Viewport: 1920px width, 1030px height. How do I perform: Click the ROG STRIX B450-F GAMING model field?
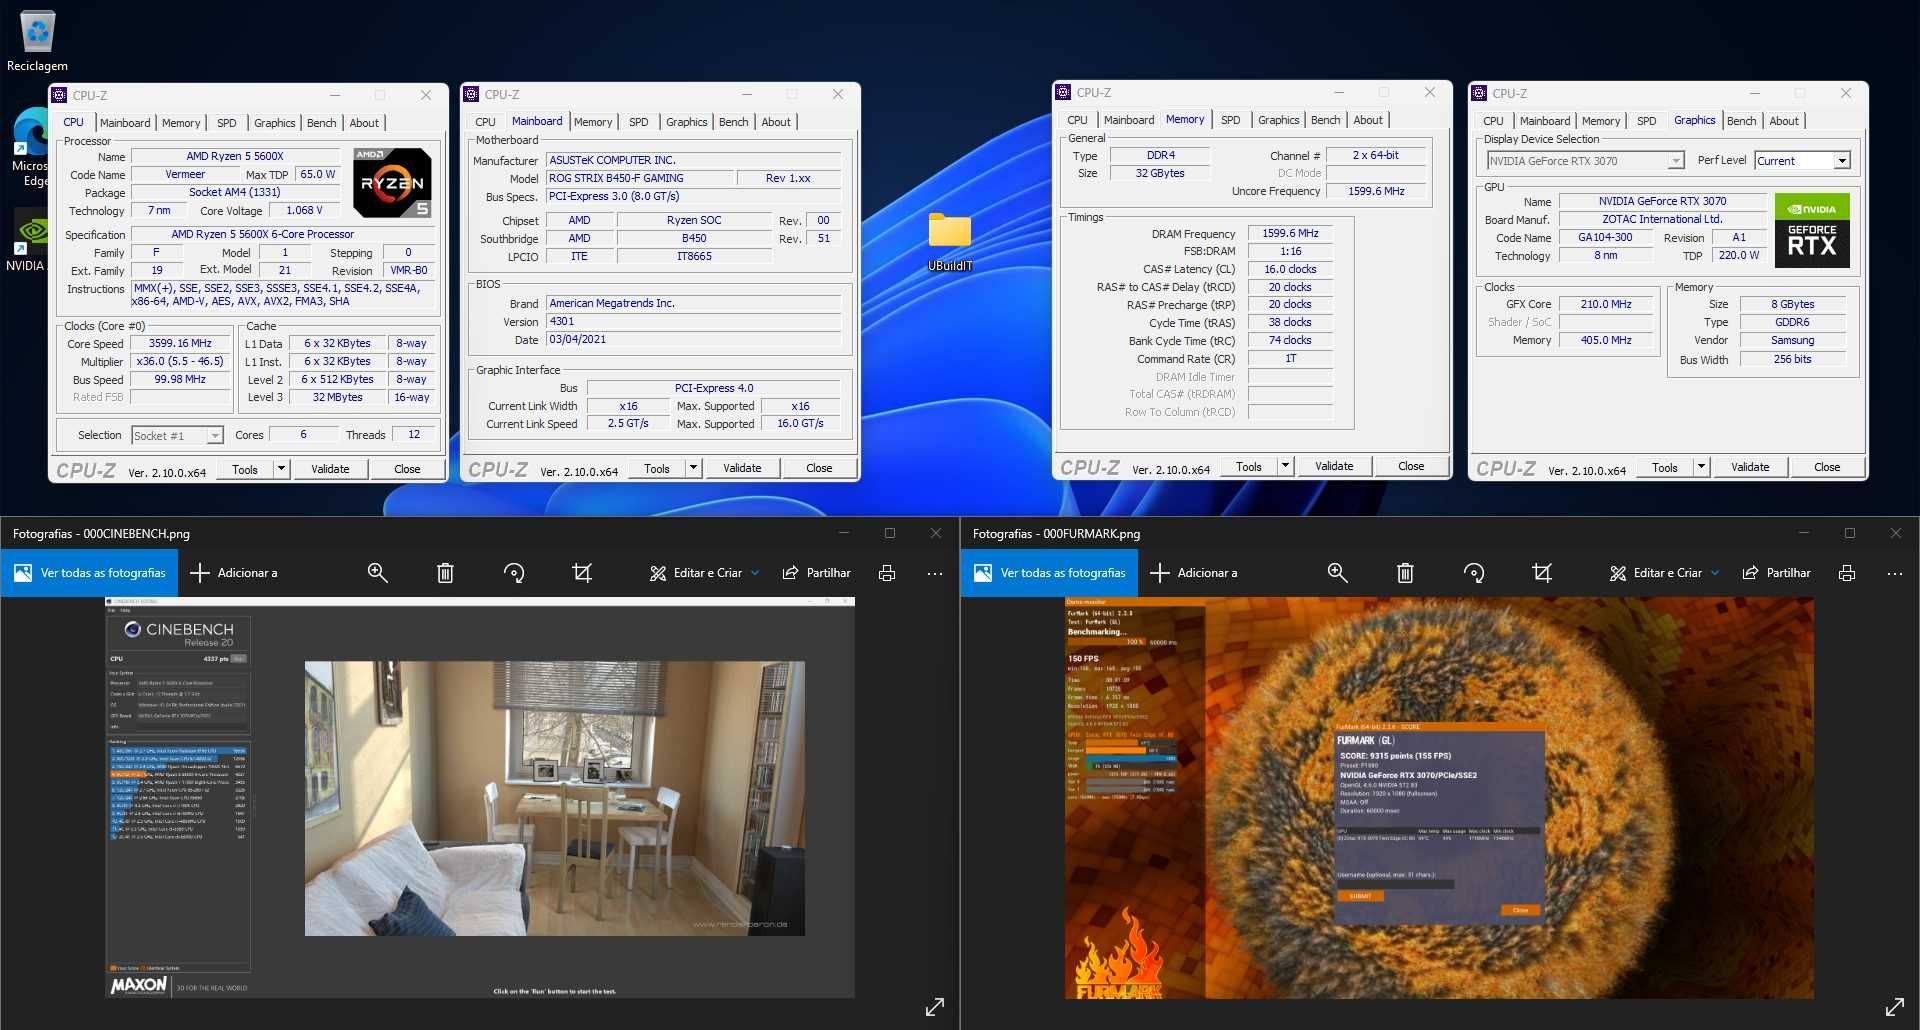point(639,178)
